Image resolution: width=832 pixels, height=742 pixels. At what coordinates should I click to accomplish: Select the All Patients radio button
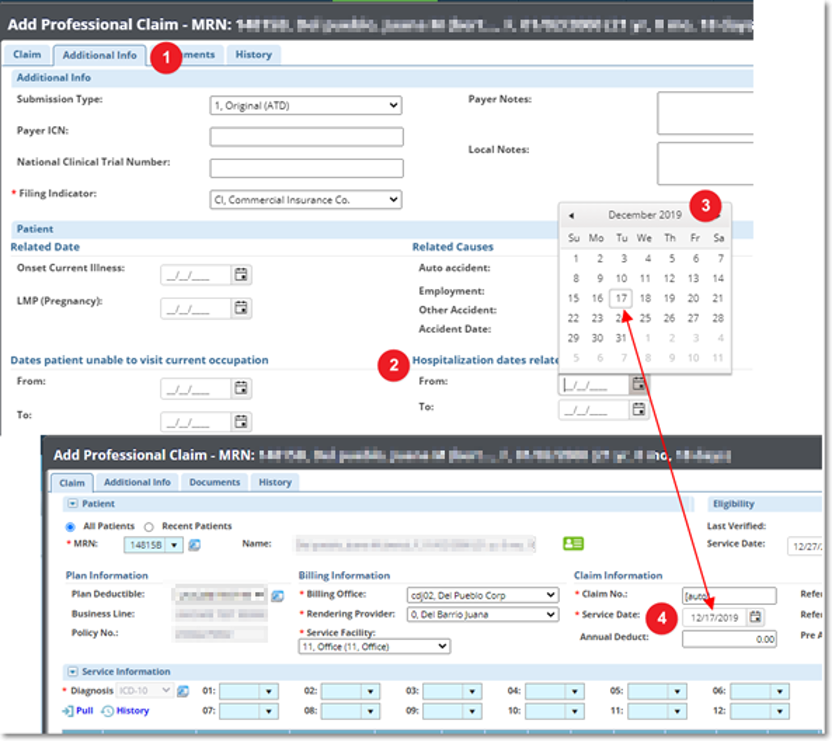tap(70, 526)
